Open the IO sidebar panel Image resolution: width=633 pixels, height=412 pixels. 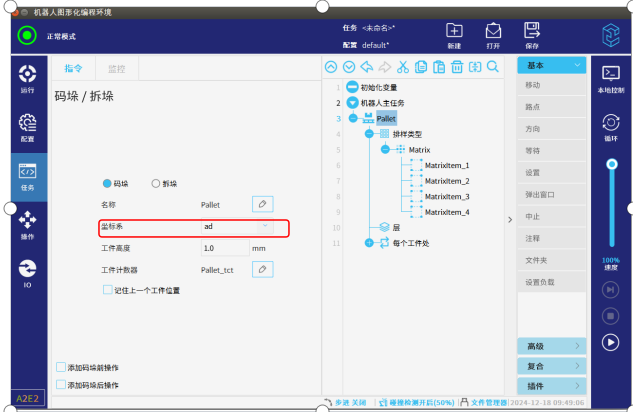pos(27,272)
